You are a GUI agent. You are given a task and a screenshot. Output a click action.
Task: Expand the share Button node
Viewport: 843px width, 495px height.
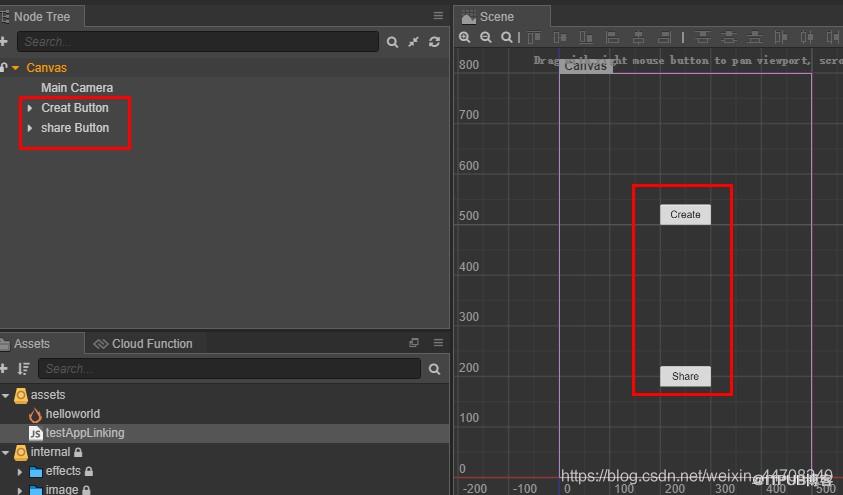tap(30, 128)
